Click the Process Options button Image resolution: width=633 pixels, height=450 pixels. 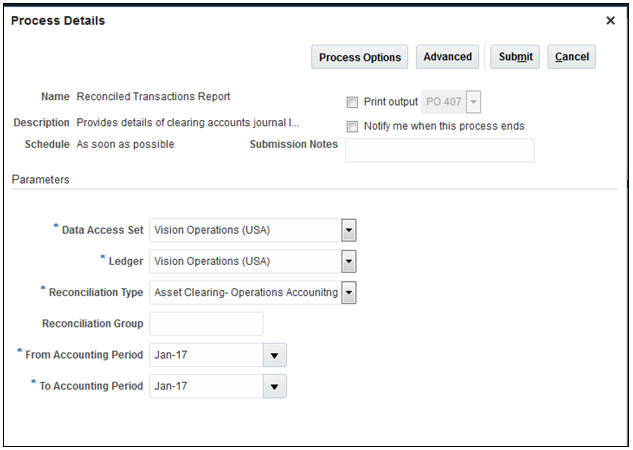(x=360, y=57)
